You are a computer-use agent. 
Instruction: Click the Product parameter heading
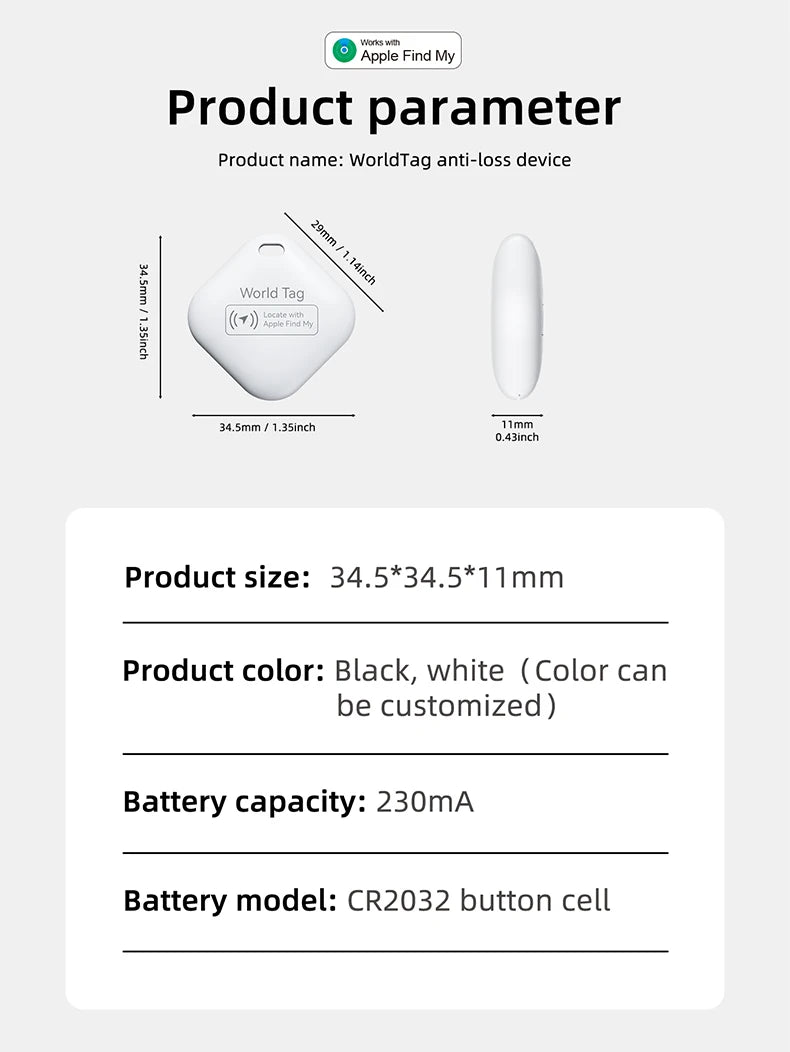(x=394, y=108)
